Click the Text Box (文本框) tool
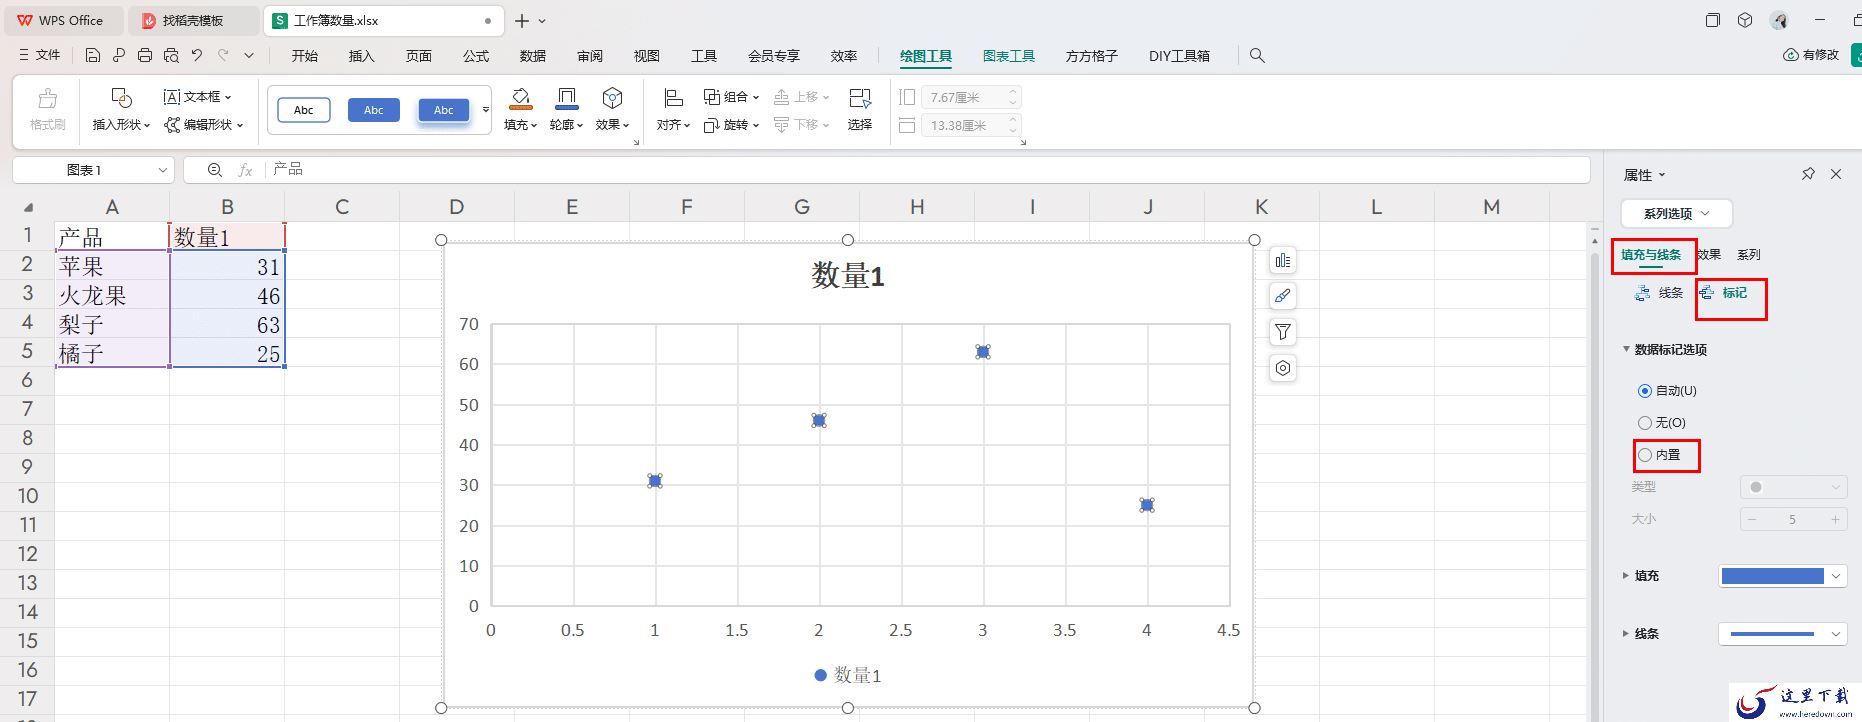 point(197,97)
